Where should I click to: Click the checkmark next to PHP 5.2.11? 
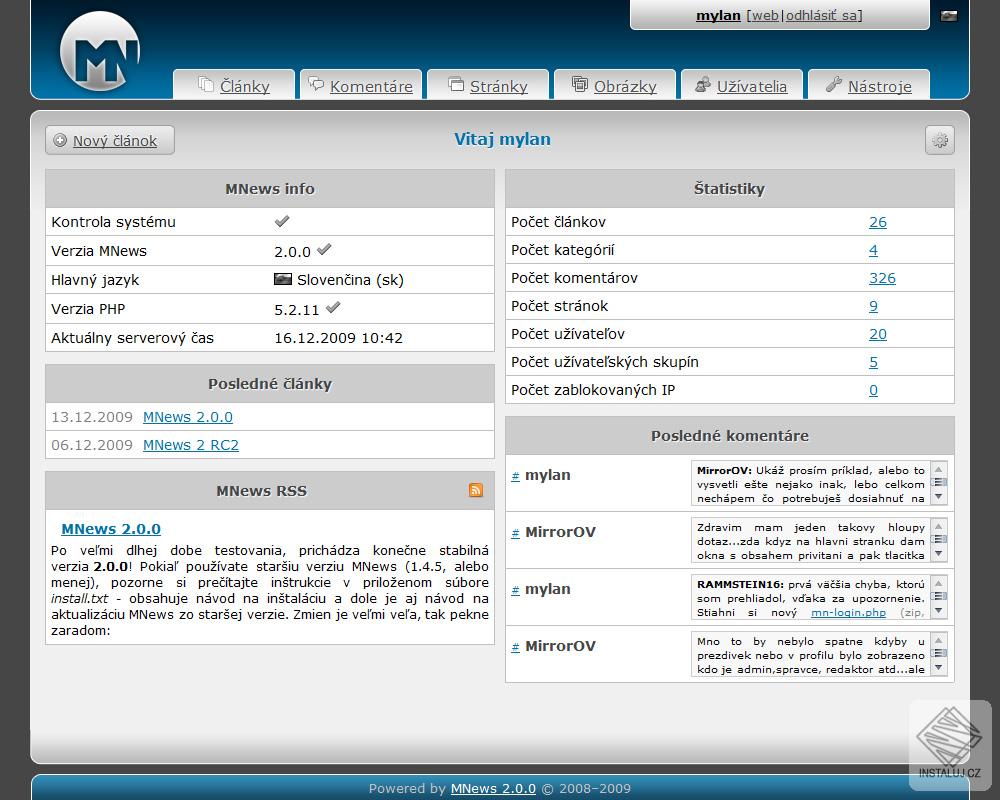pyautogui.click(x=333, y=307)
